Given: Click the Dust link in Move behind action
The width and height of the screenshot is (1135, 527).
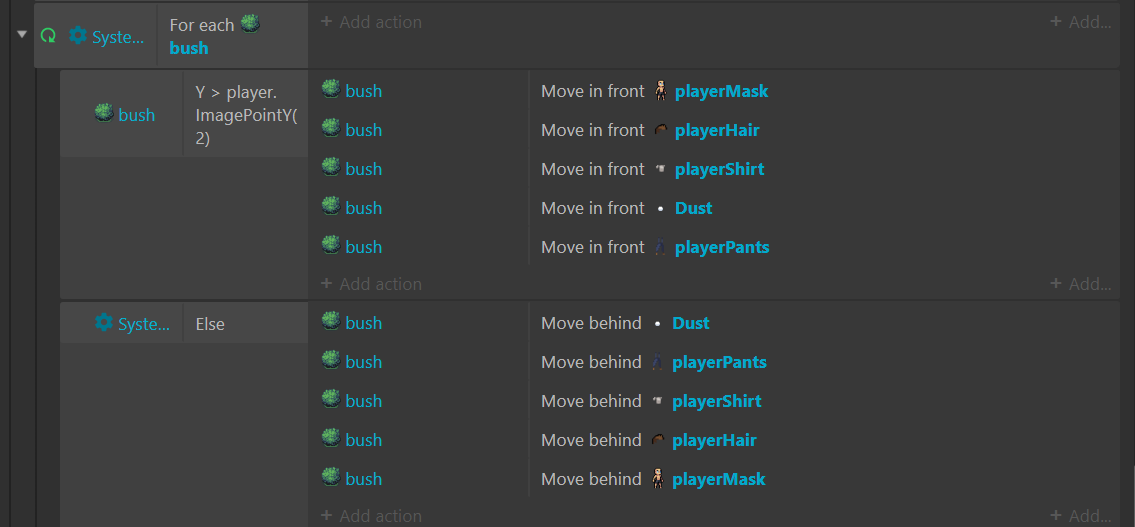Looking at the screenshot, I should pyautogui.click(x=691, y=323).
